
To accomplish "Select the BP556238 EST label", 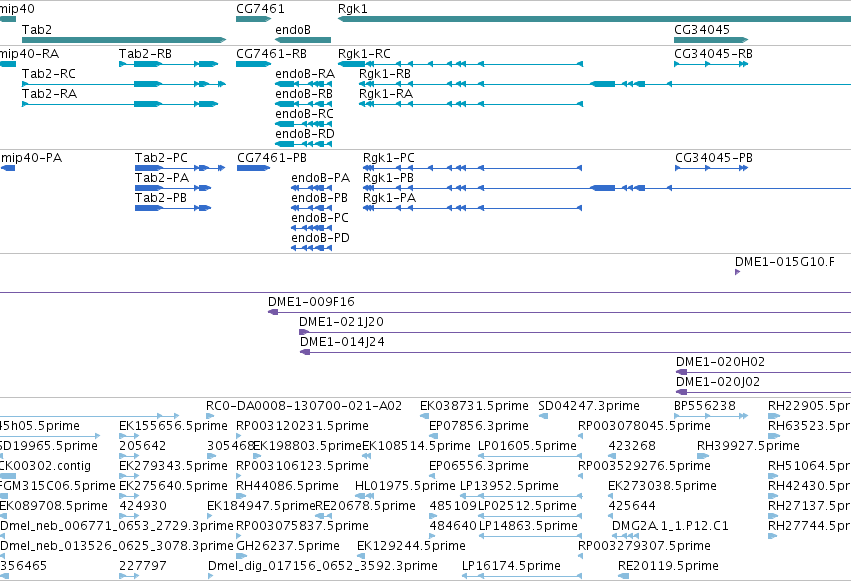I will click(x=704, y=406).
